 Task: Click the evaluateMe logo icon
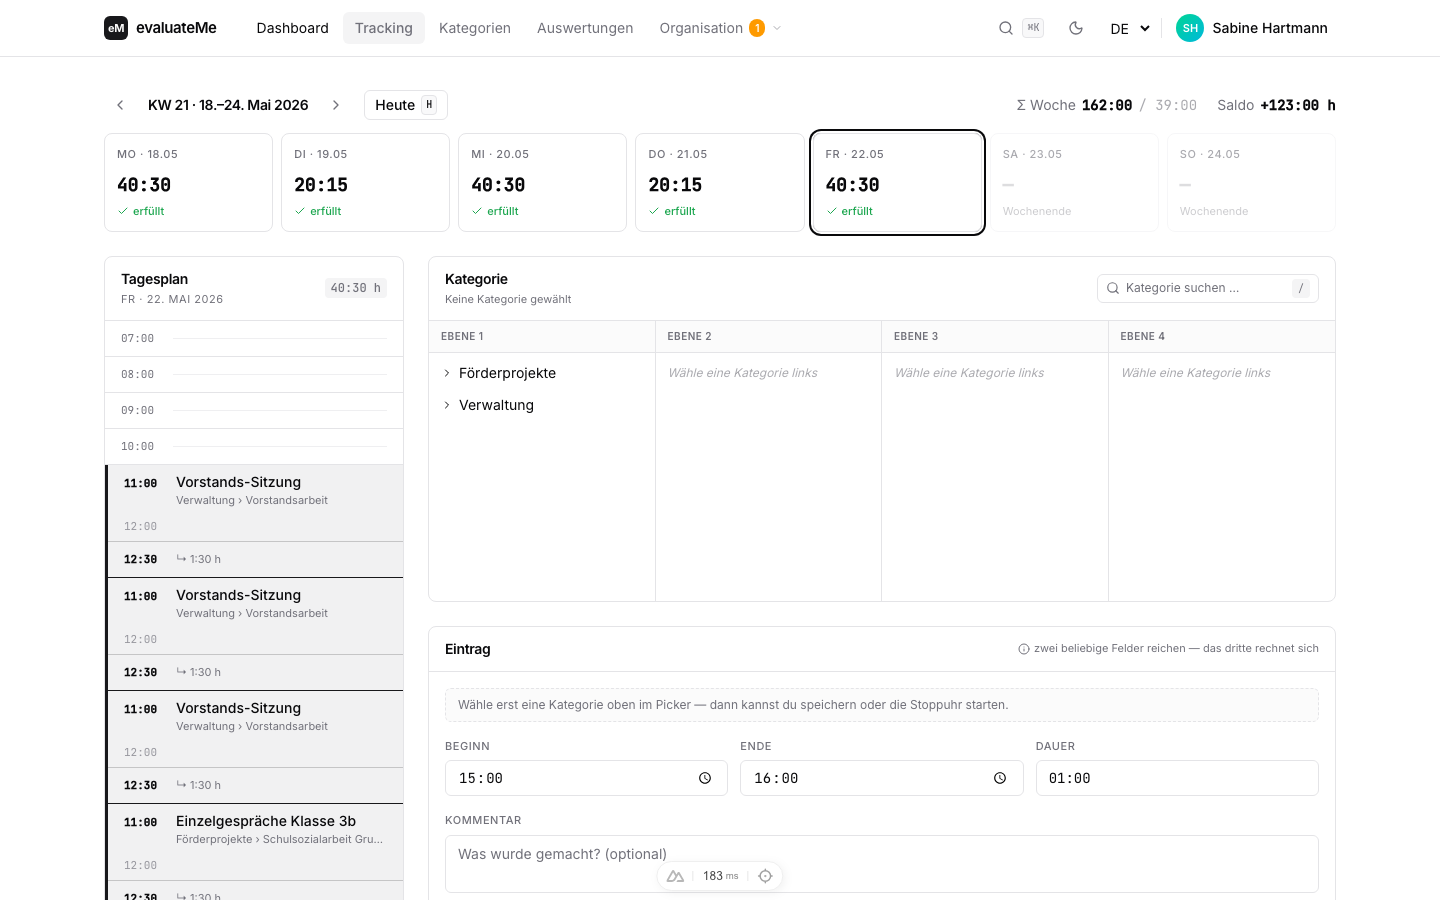tap(116, 28)
